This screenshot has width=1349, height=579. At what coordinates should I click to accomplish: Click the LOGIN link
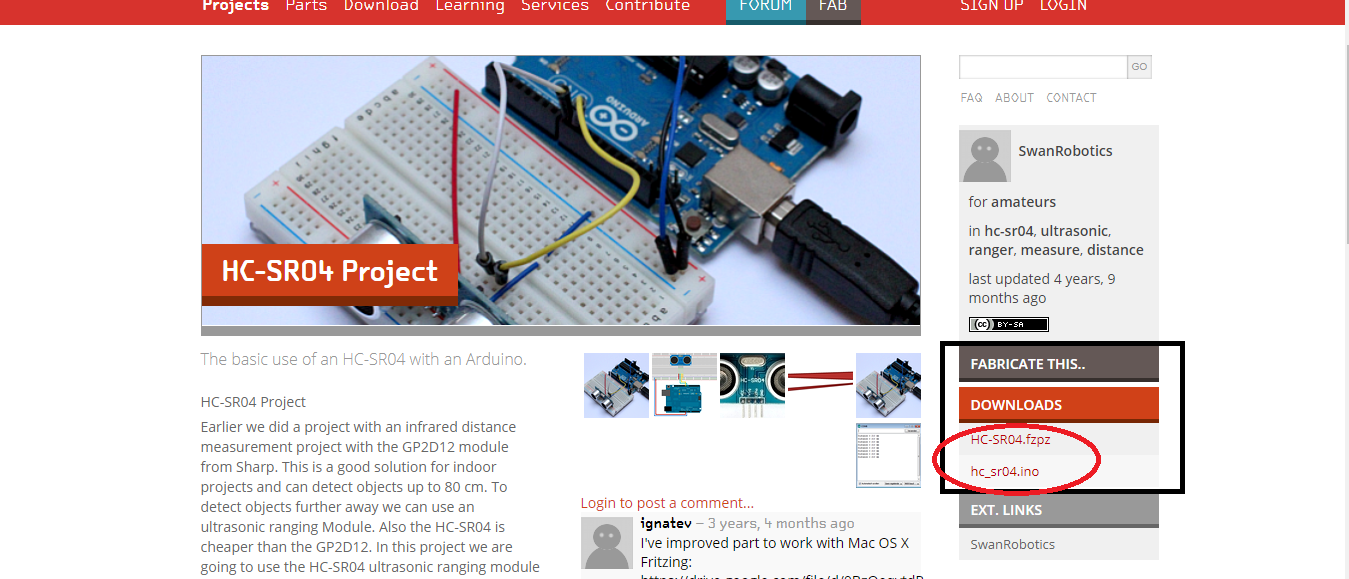(1063, 6)
